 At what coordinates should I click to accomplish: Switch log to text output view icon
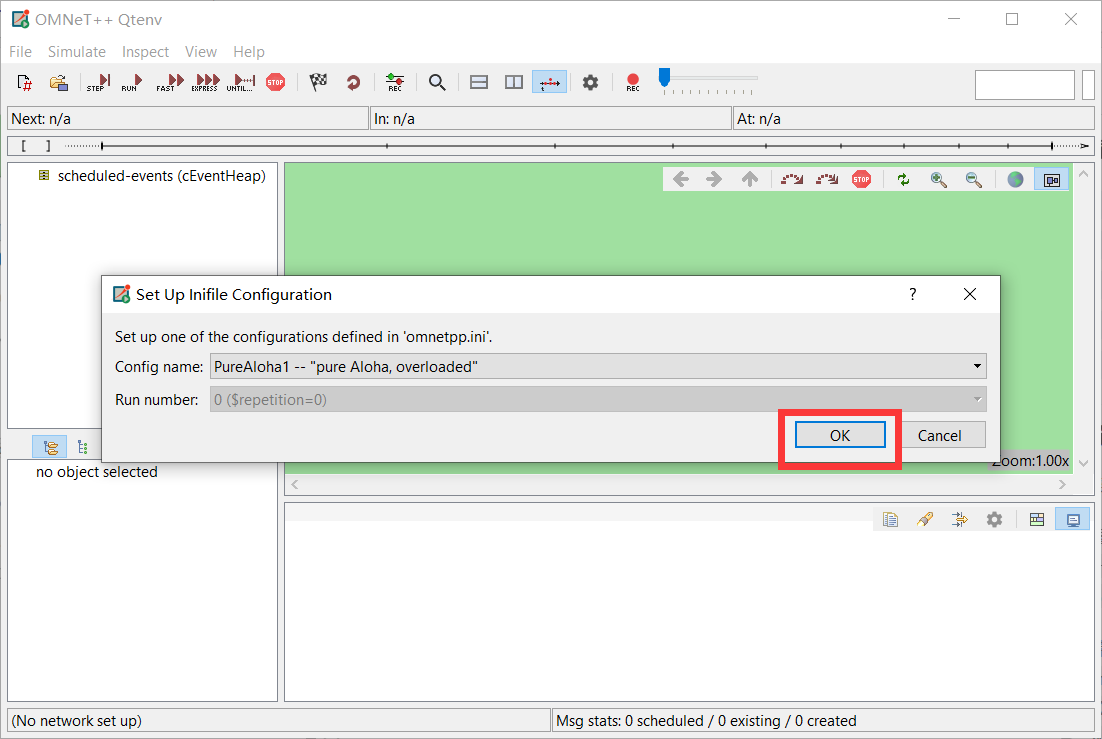pyautogui.click(x=1073, y=520)
